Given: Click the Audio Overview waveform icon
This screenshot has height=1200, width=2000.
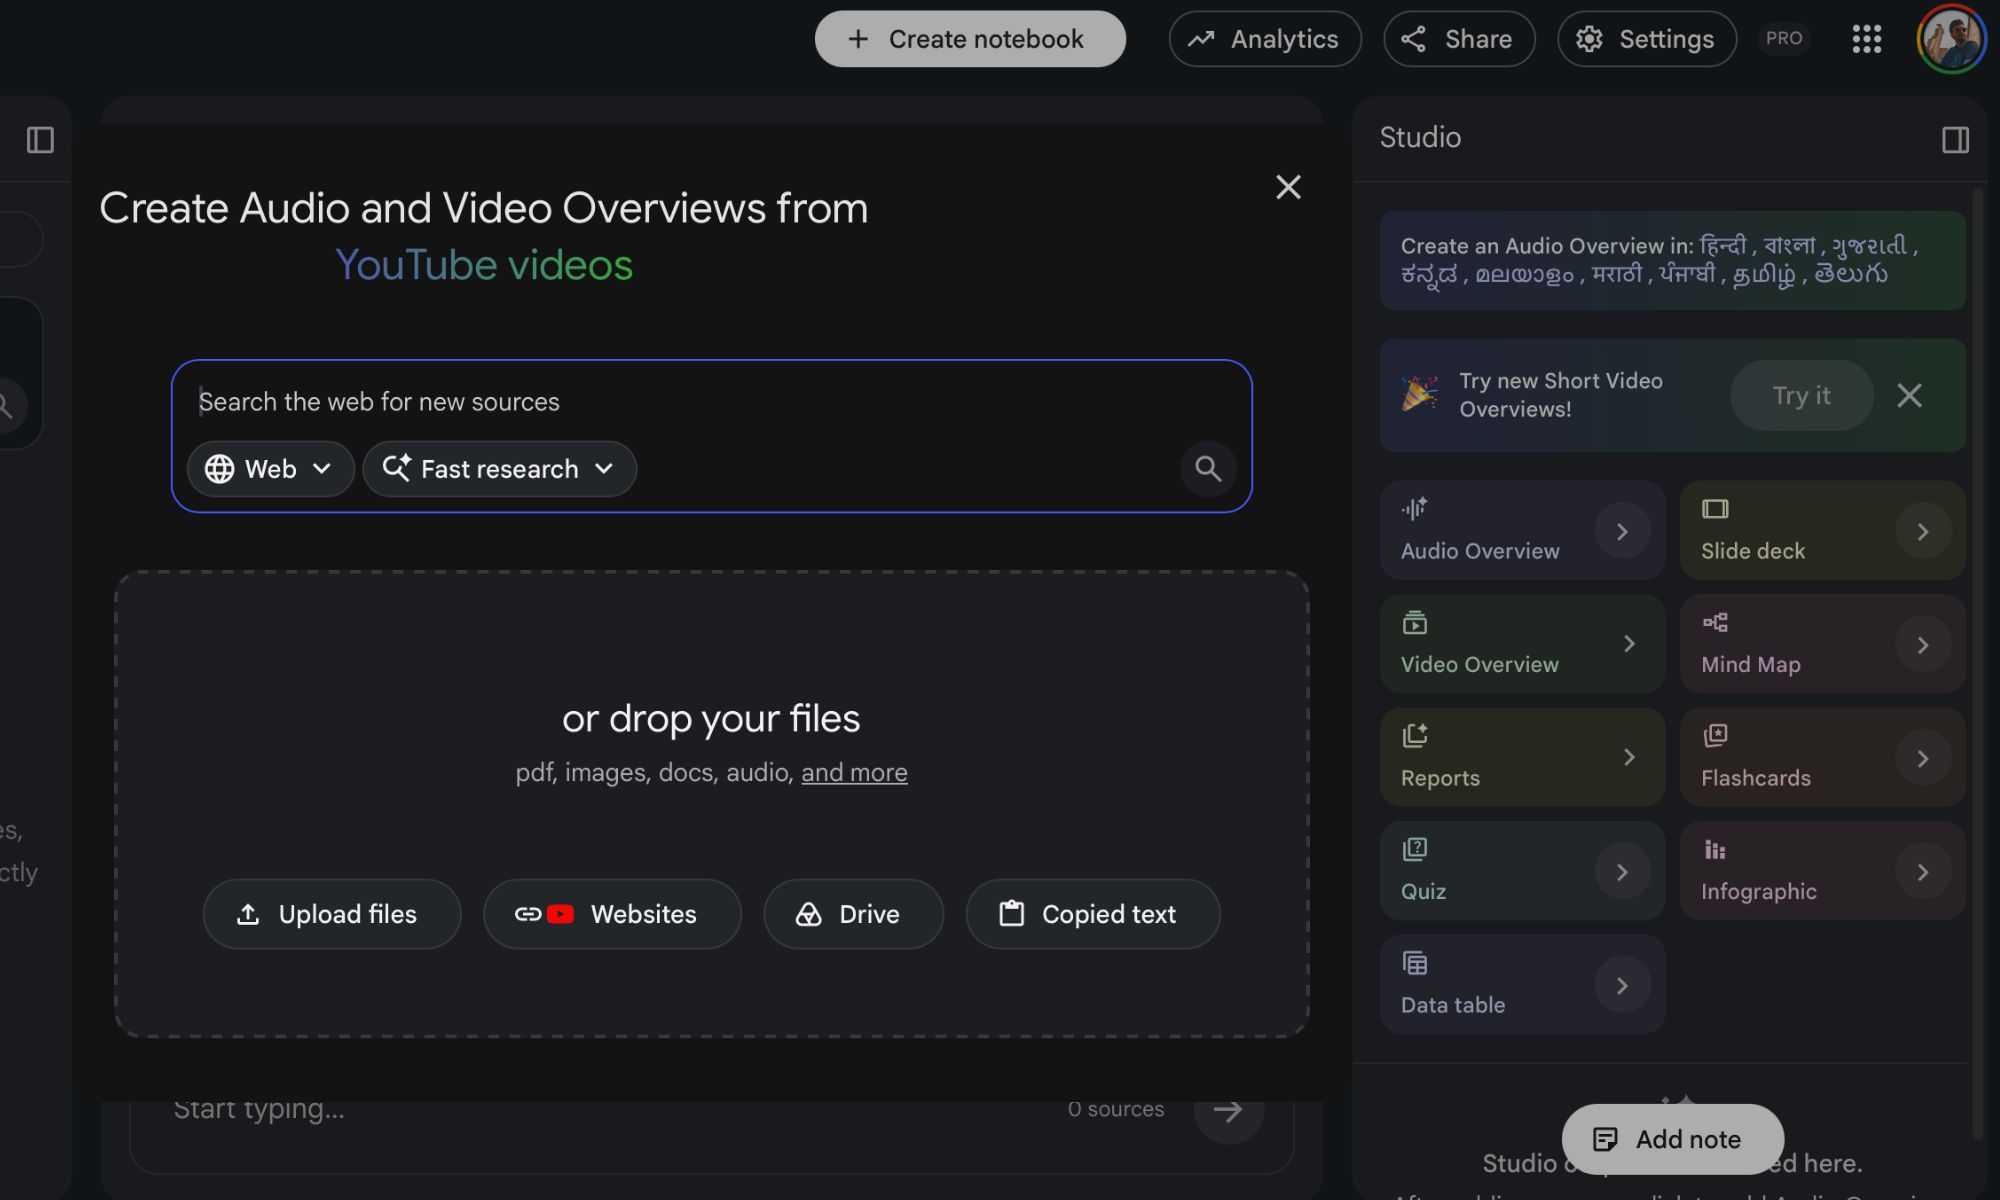Looking at the screenshot, I should [1414, 509].
